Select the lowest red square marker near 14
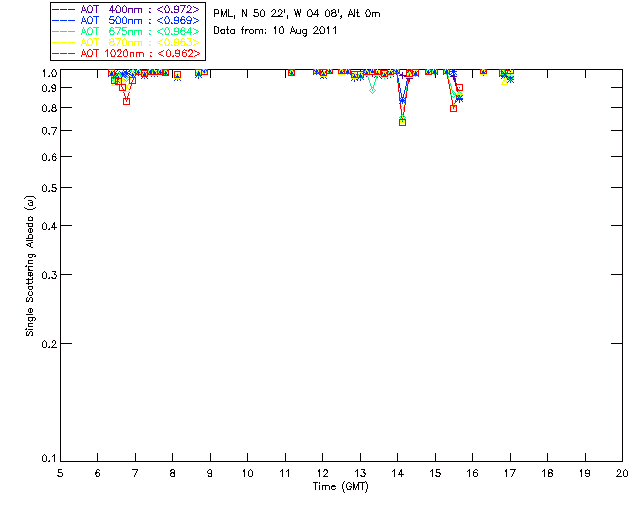Screen dimensions: 640x512 click(402, 122)
